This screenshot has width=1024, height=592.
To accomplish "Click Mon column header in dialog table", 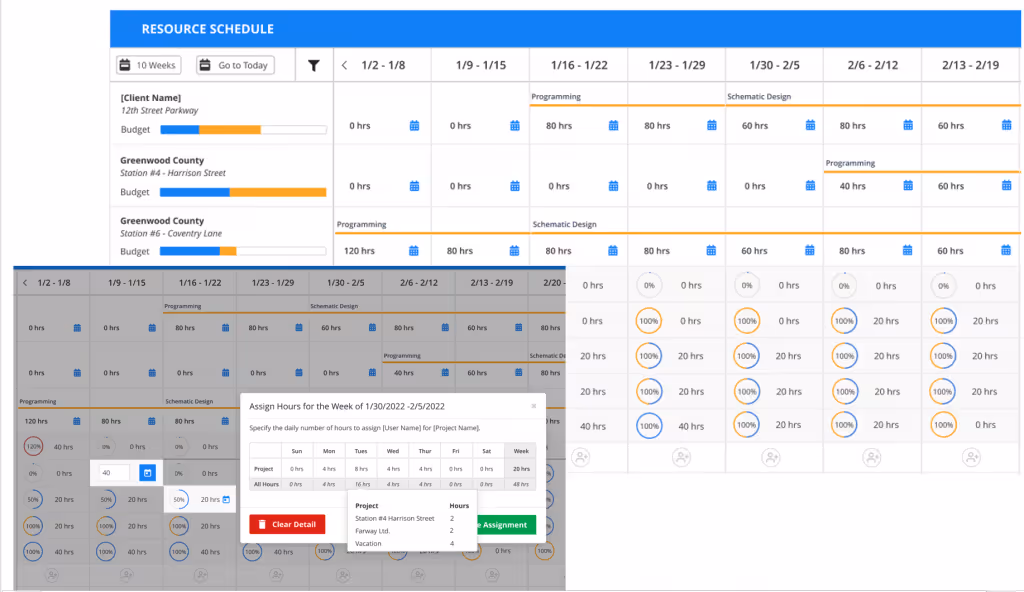I will tap(329, 451).
